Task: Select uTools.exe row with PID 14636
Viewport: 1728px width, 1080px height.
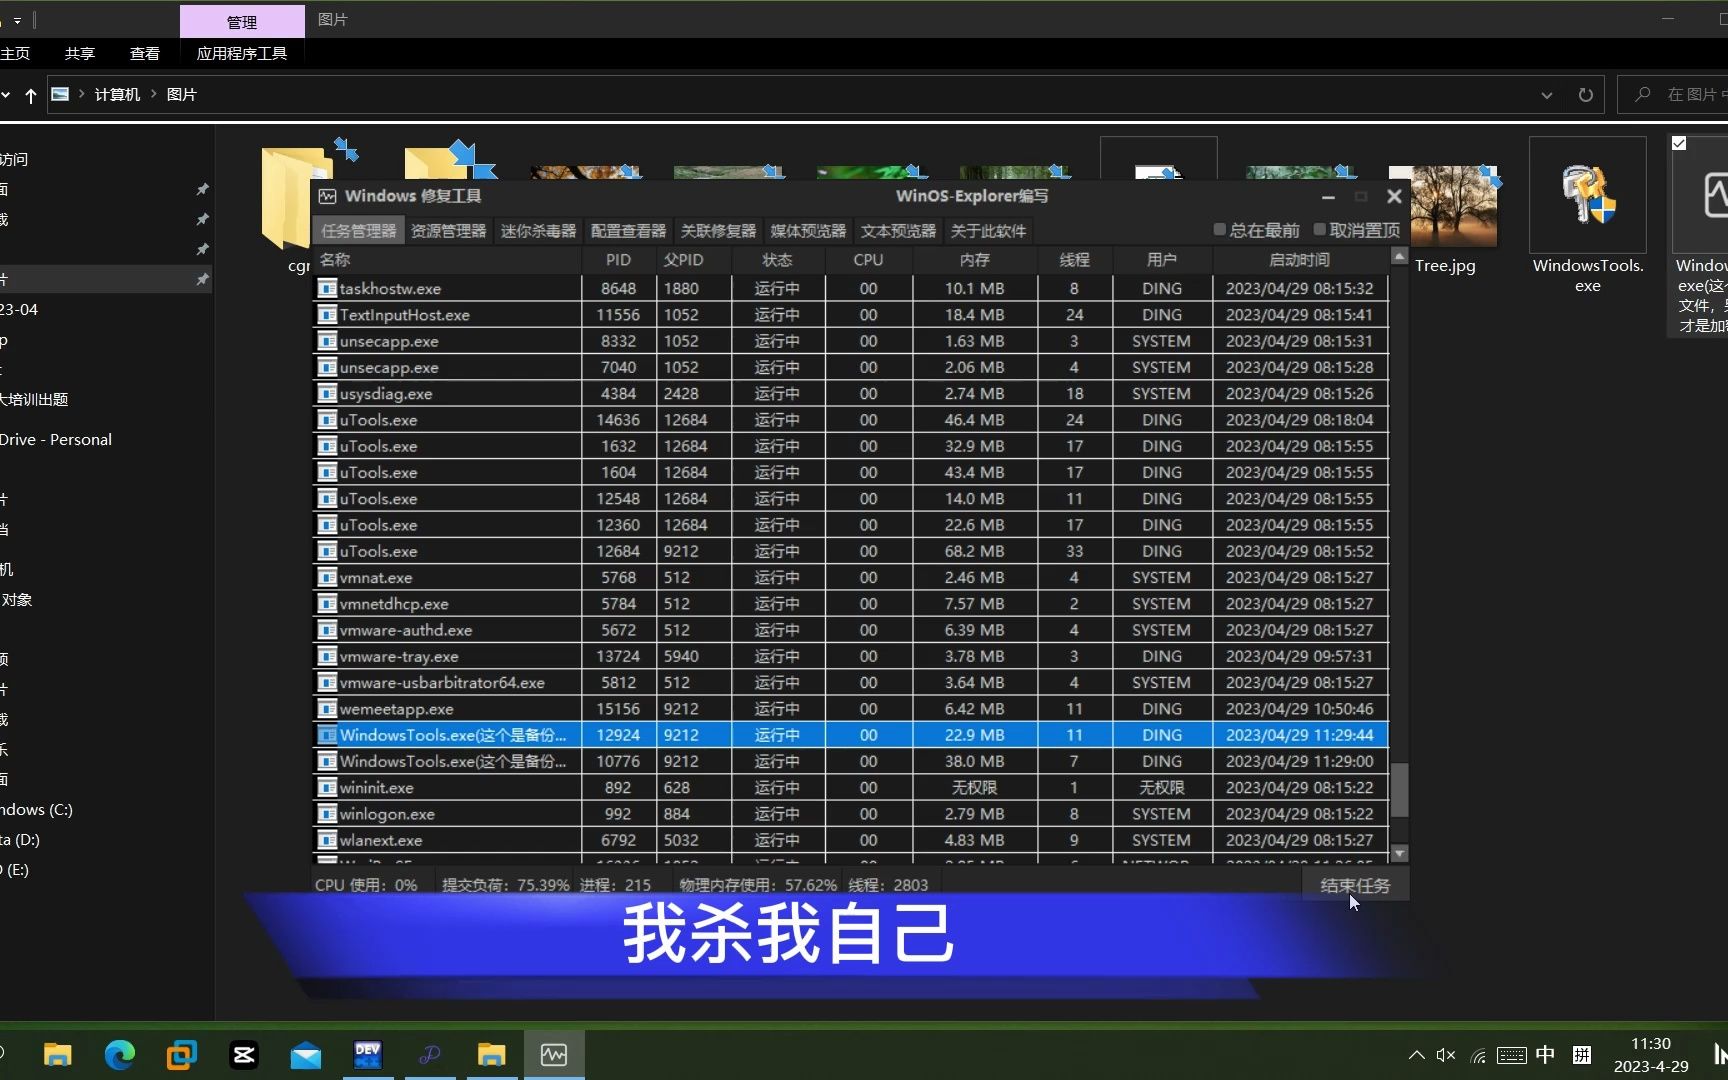Action: pyautogui.click(x=851, y=420)
